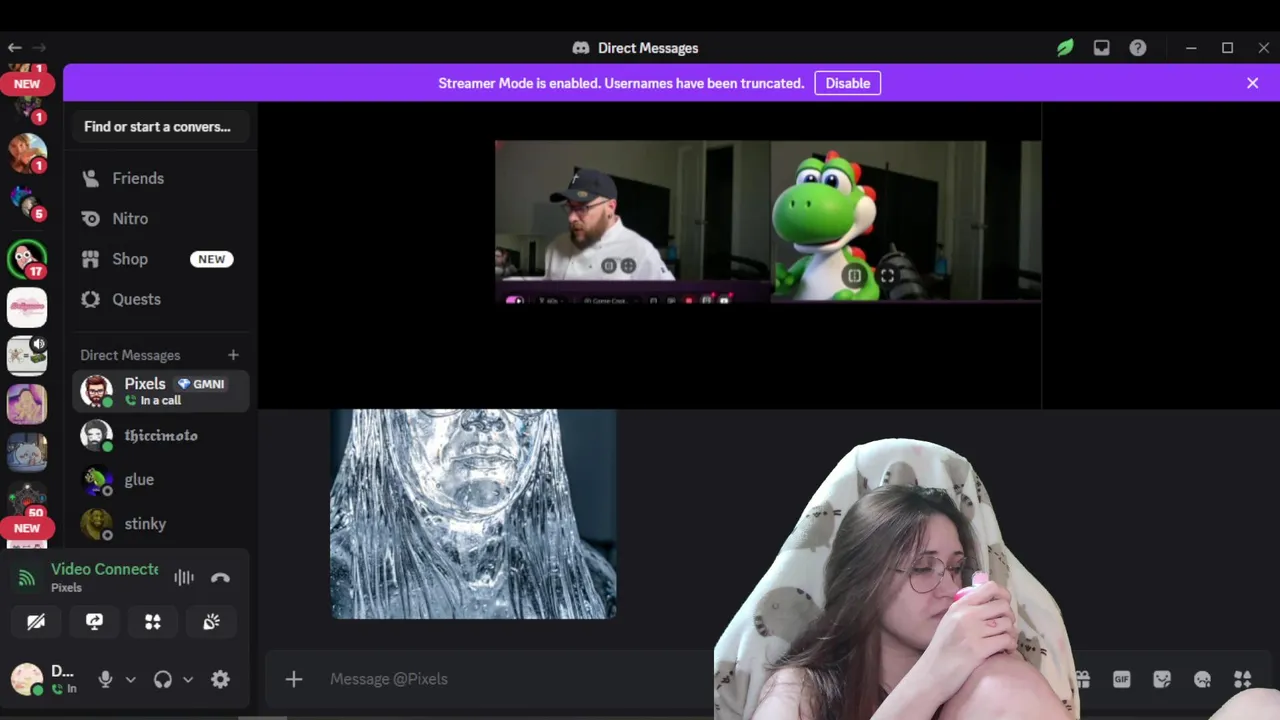This screenshot has width=1280, height=720.
Task: Expand the headphone output options arrow
Action: (x=188, y=679)
